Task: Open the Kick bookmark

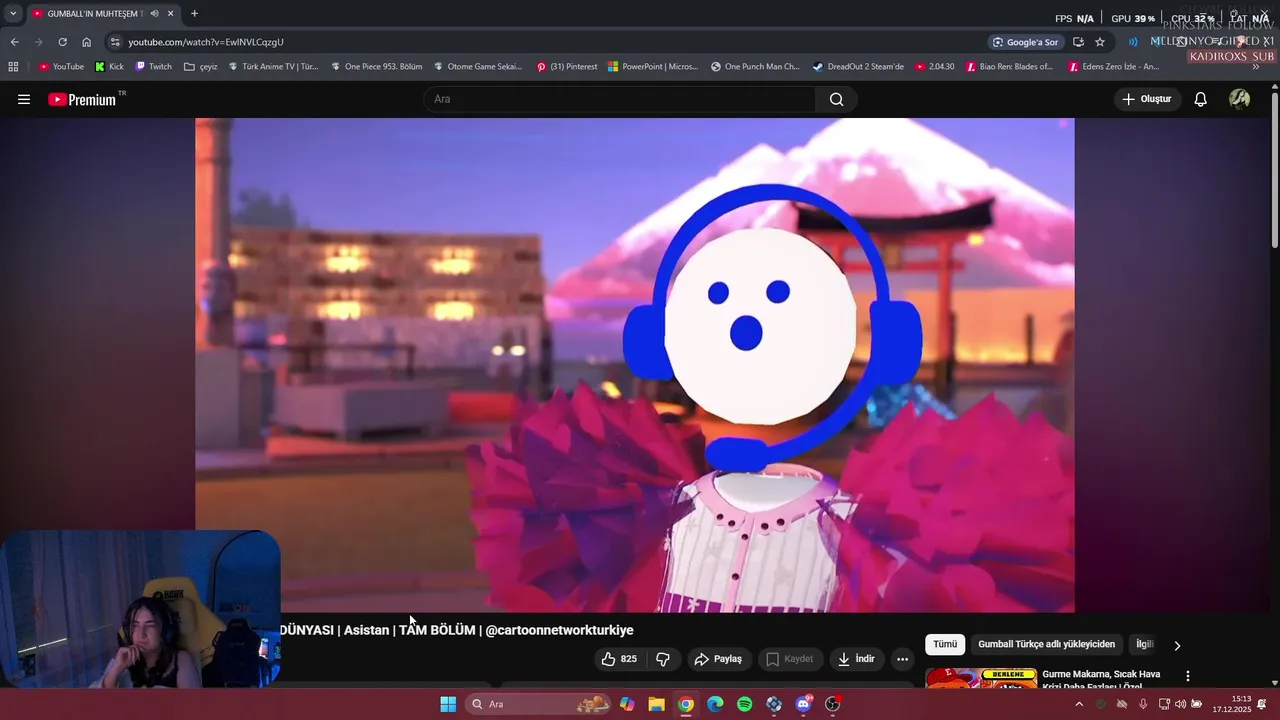Action: point(109,67)
